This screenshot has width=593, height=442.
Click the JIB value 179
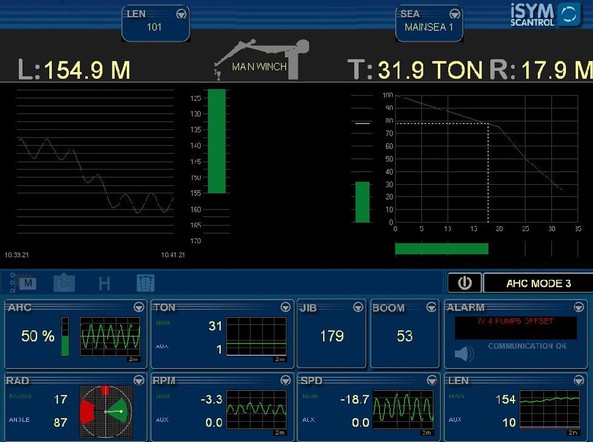pos(332,336)
